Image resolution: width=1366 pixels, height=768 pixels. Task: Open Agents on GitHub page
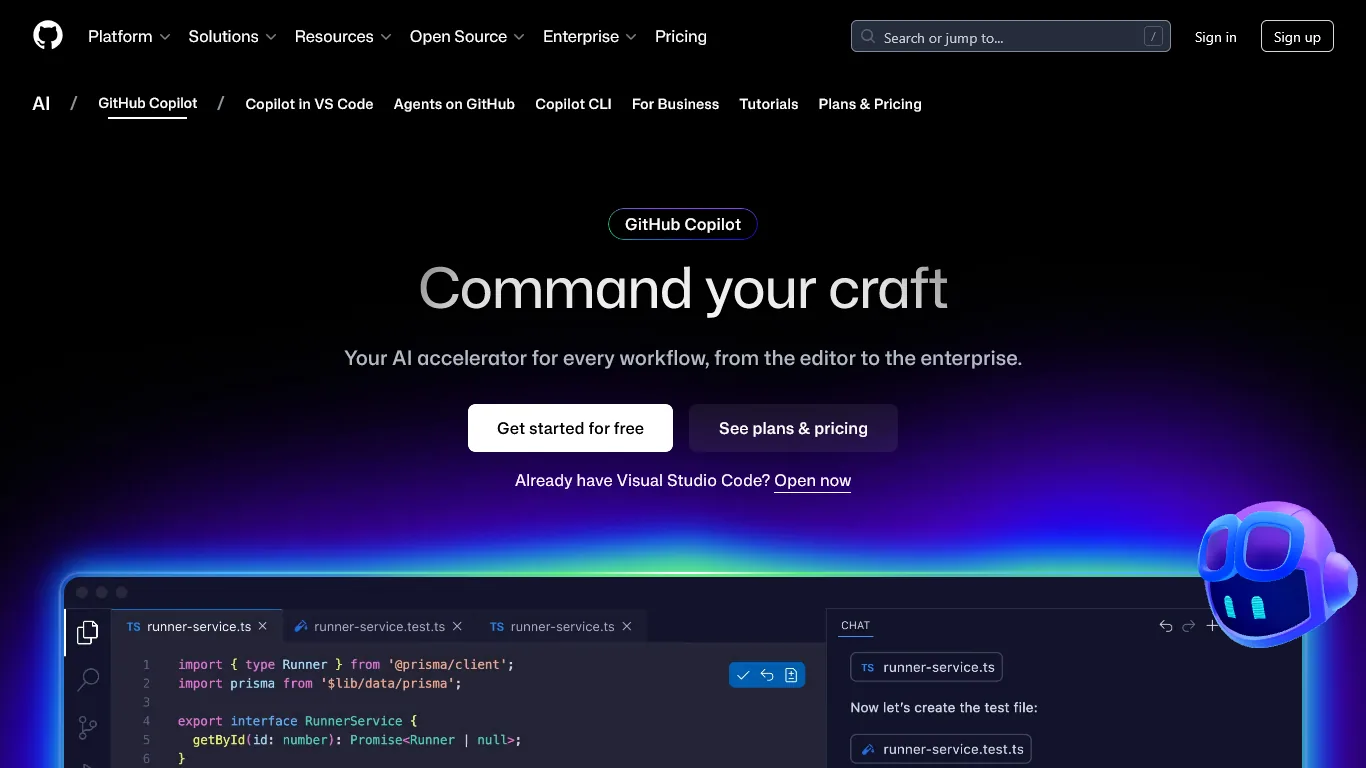(454, 104)
